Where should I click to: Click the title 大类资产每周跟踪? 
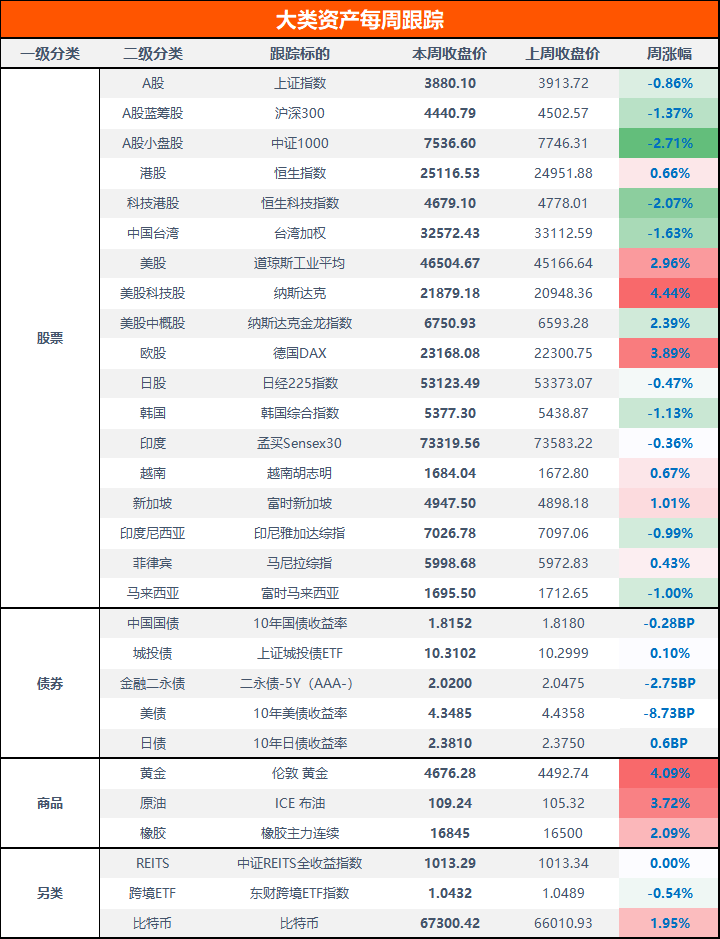(x=360, y=20)
